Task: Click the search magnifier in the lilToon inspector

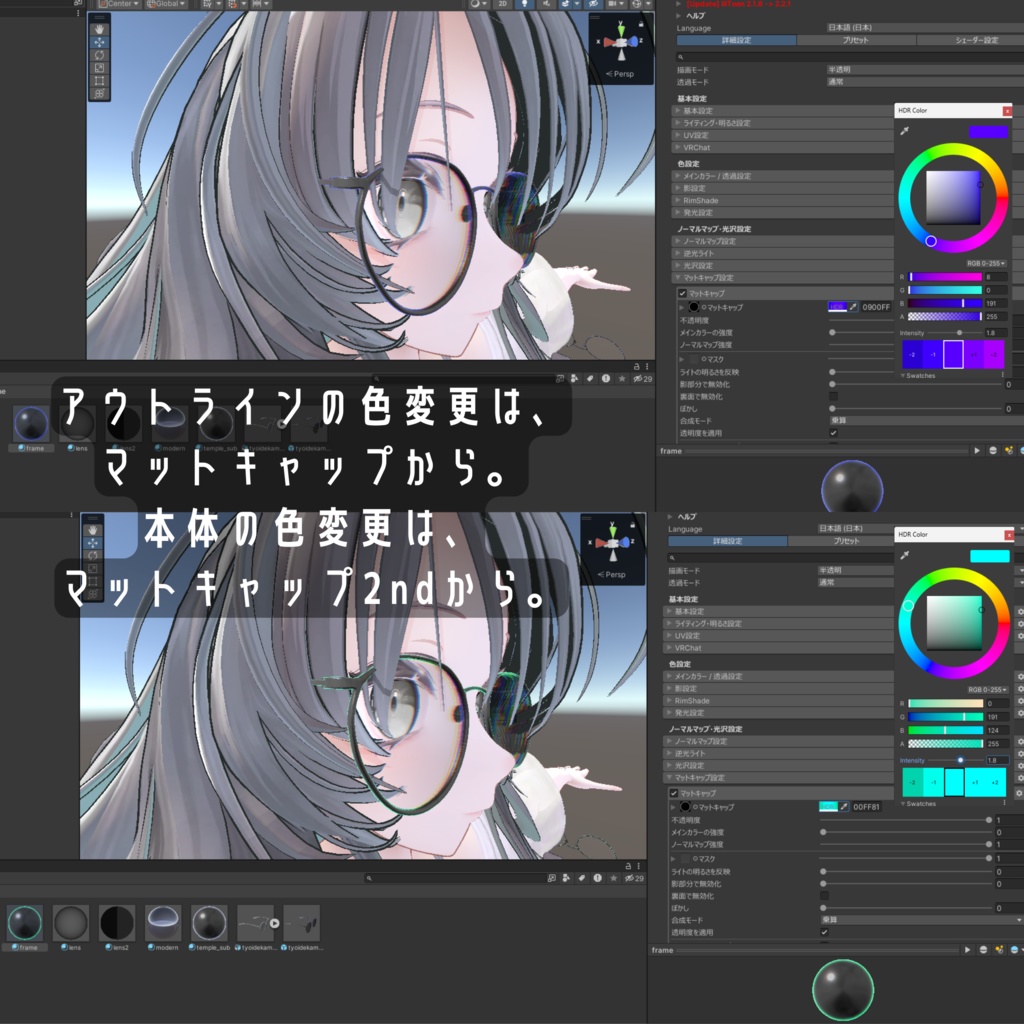Action: coord(680,56)
